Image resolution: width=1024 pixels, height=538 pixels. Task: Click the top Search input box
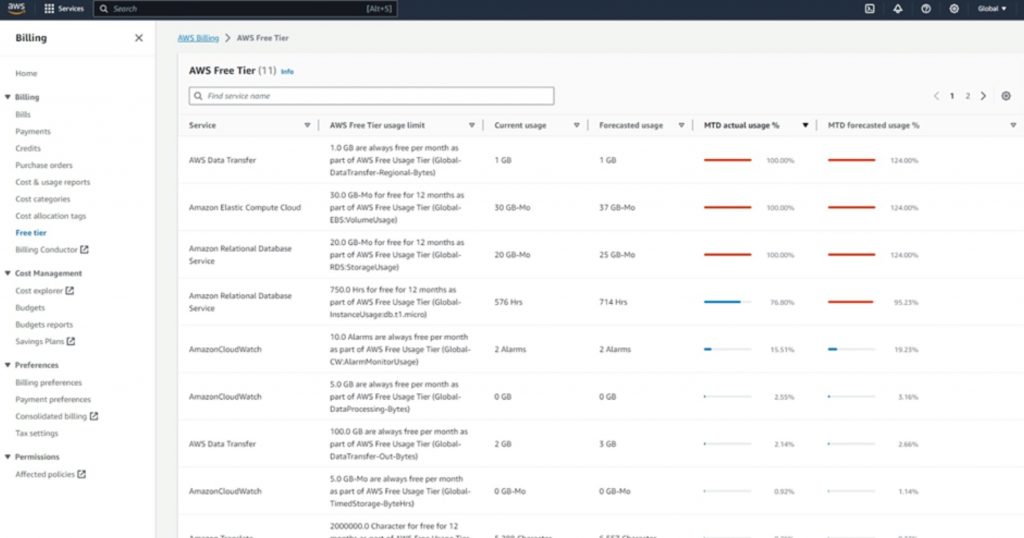(246, 8)
